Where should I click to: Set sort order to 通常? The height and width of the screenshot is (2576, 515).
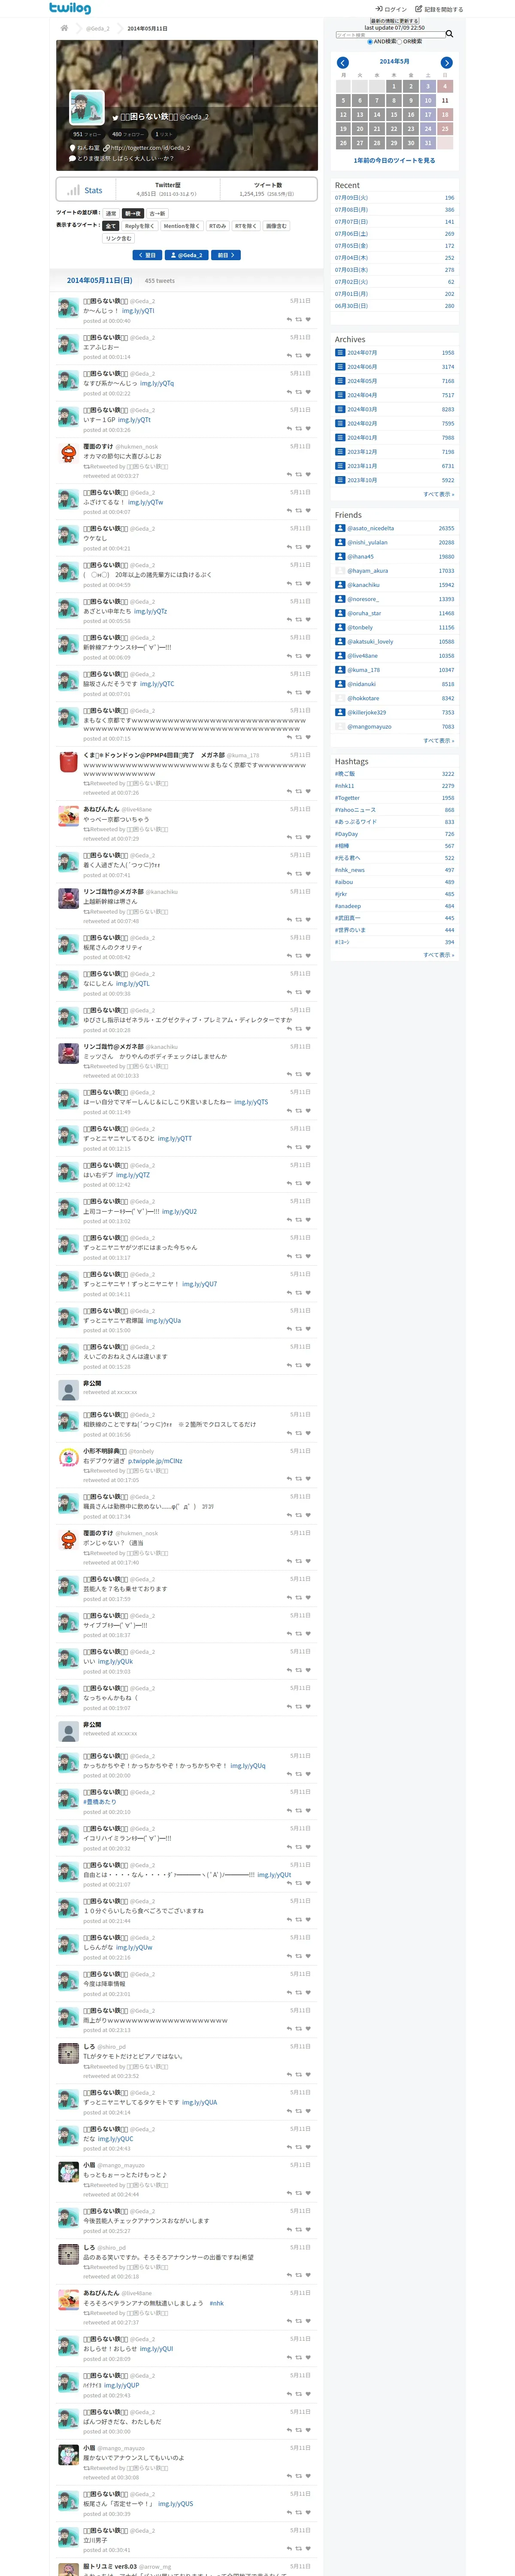[x=111, y=213]
